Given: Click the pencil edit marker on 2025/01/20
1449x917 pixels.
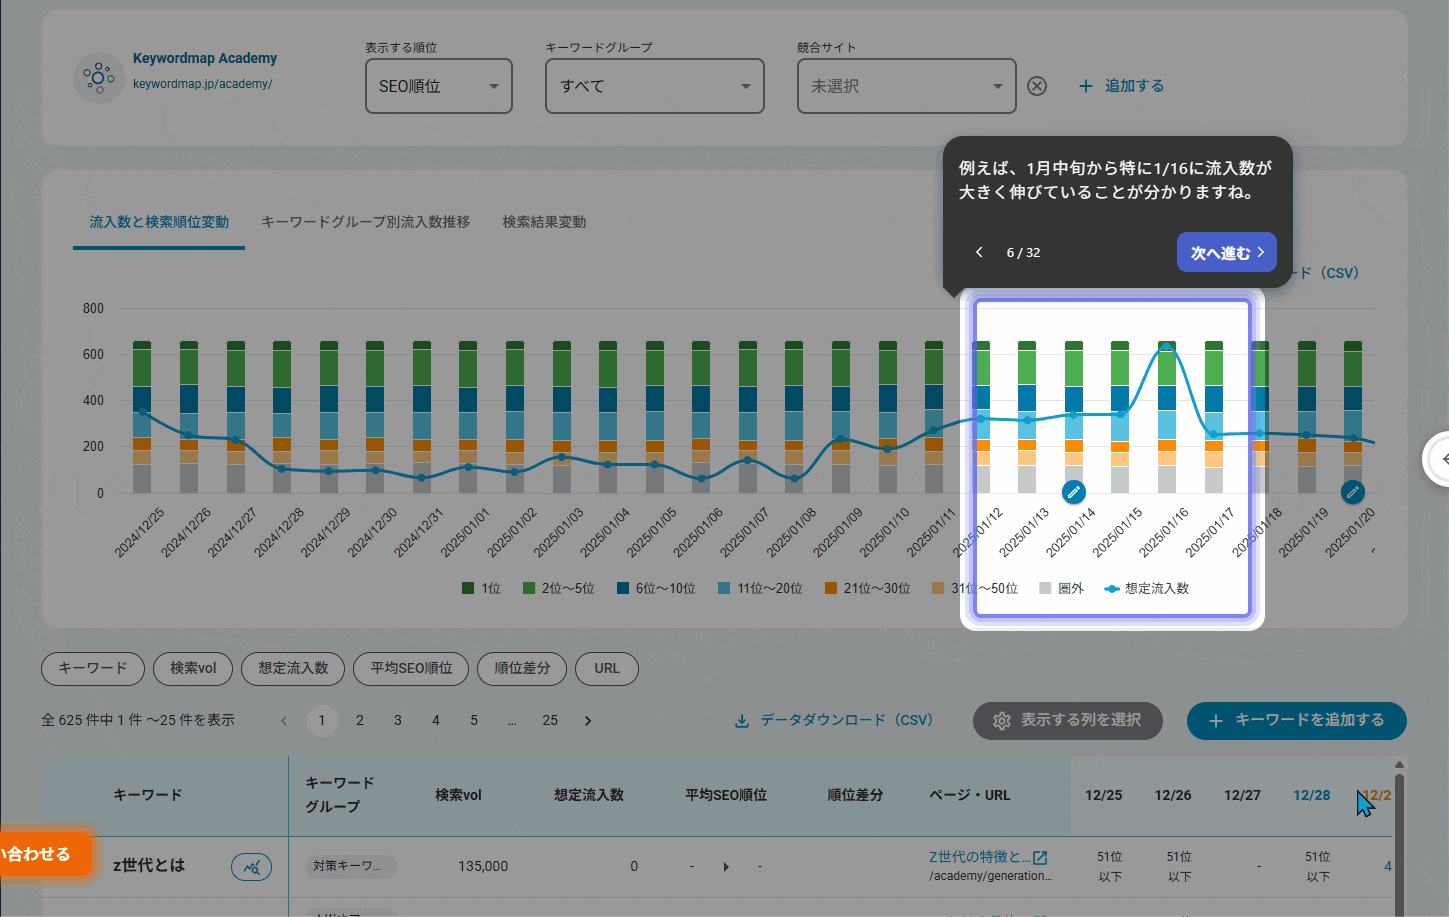Looking at the screenshot, I should click(1352, 491).
